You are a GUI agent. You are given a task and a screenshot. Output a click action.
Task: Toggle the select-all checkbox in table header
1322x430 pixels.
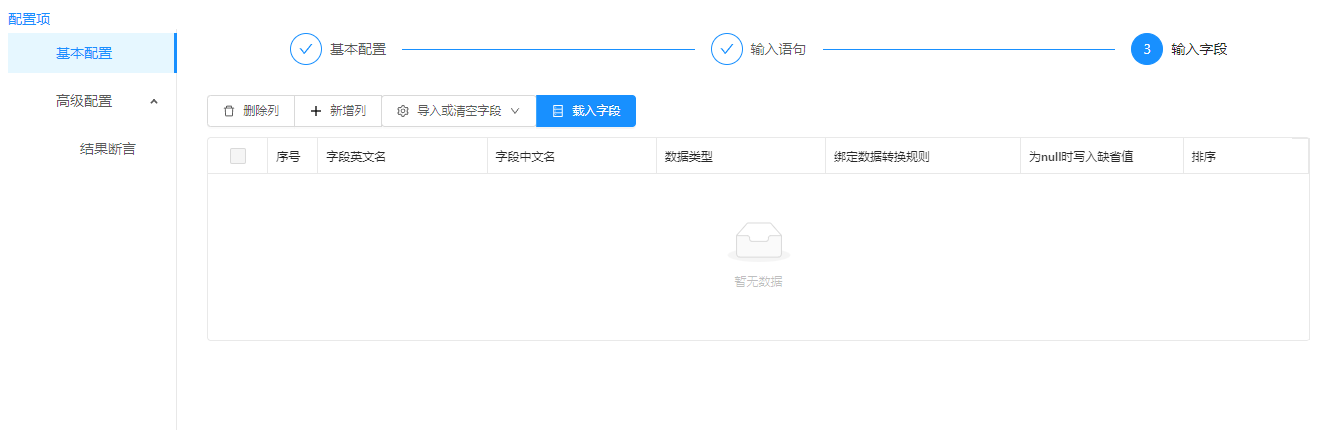[x=238, y=156]
